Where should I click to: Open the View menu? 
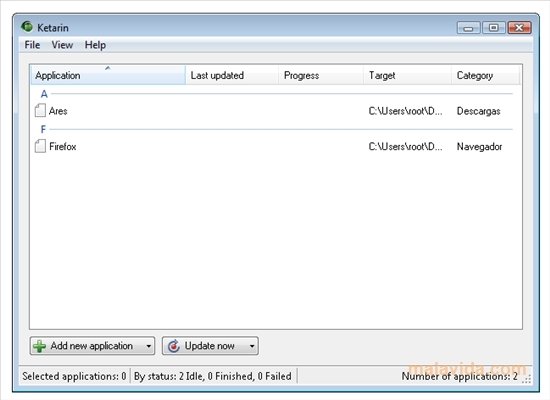62,45
